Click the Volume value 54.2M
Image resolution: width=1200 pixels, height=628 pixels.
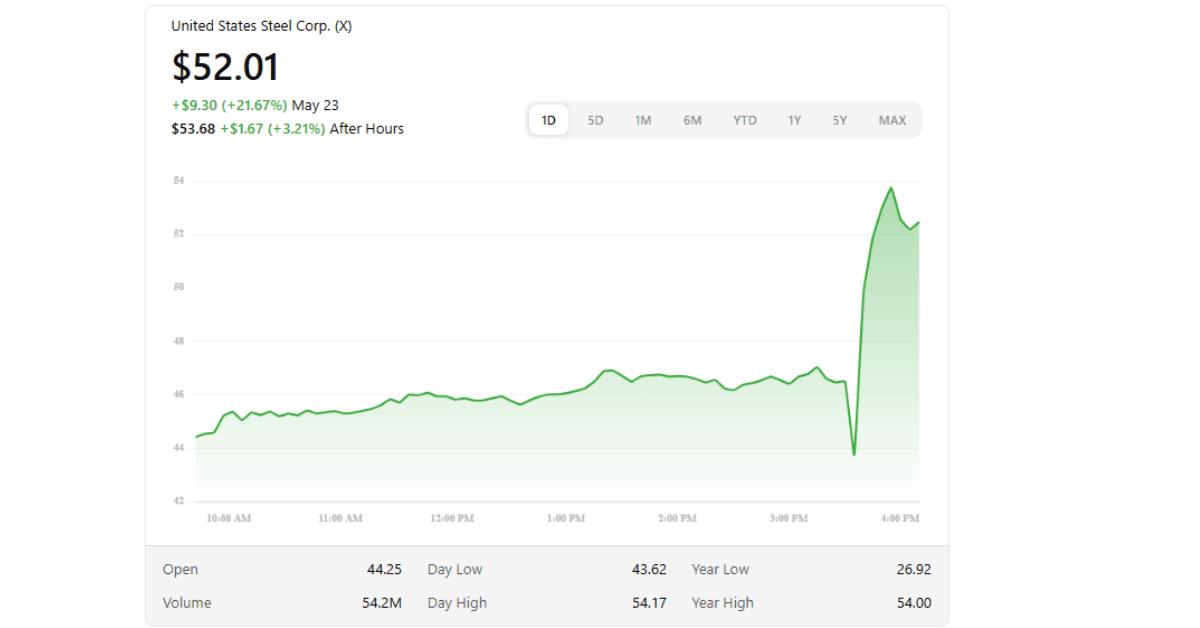(382, 603)
